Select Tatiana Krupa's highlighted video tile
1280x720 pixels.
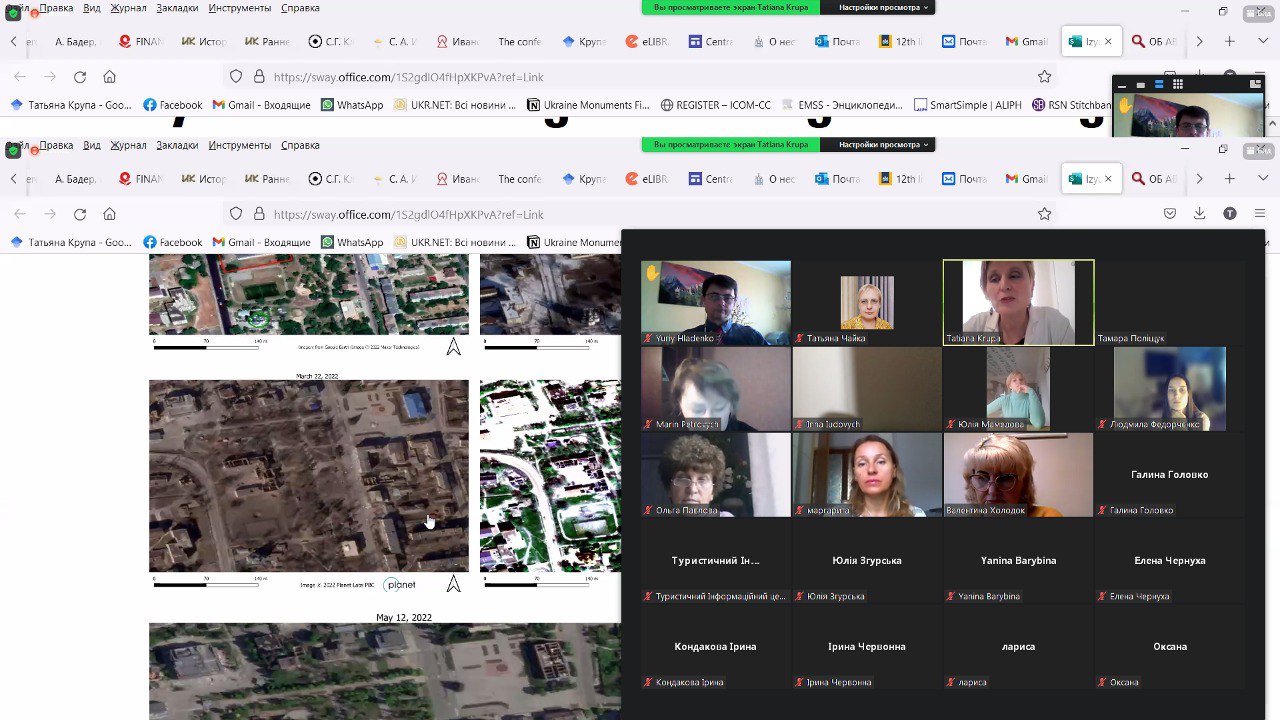tap(1018, 302)
